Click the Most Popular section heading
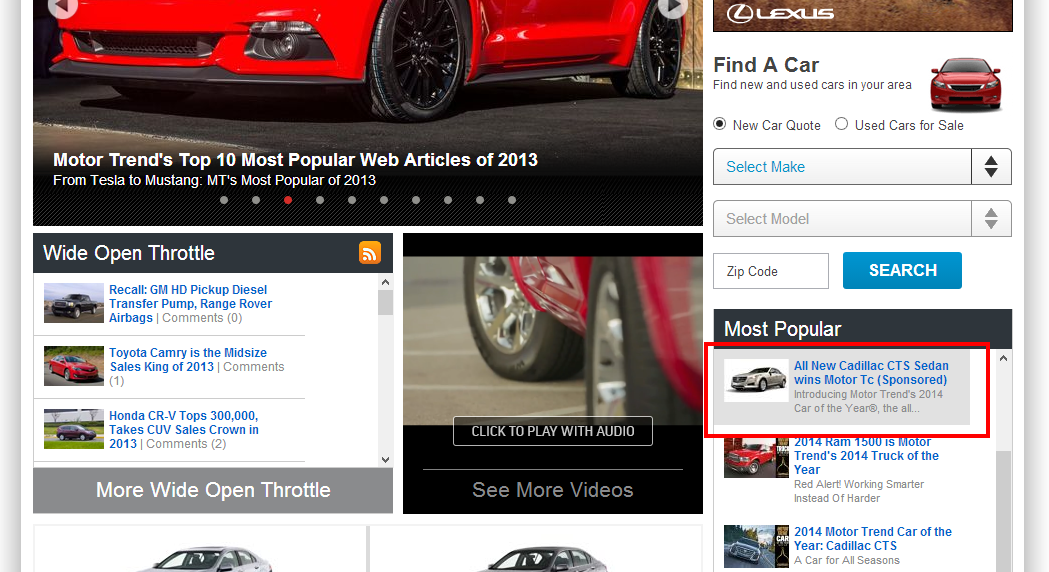The width and height of the screenshot is (1049, 572). pyautogui.click(x=782, y=329)
